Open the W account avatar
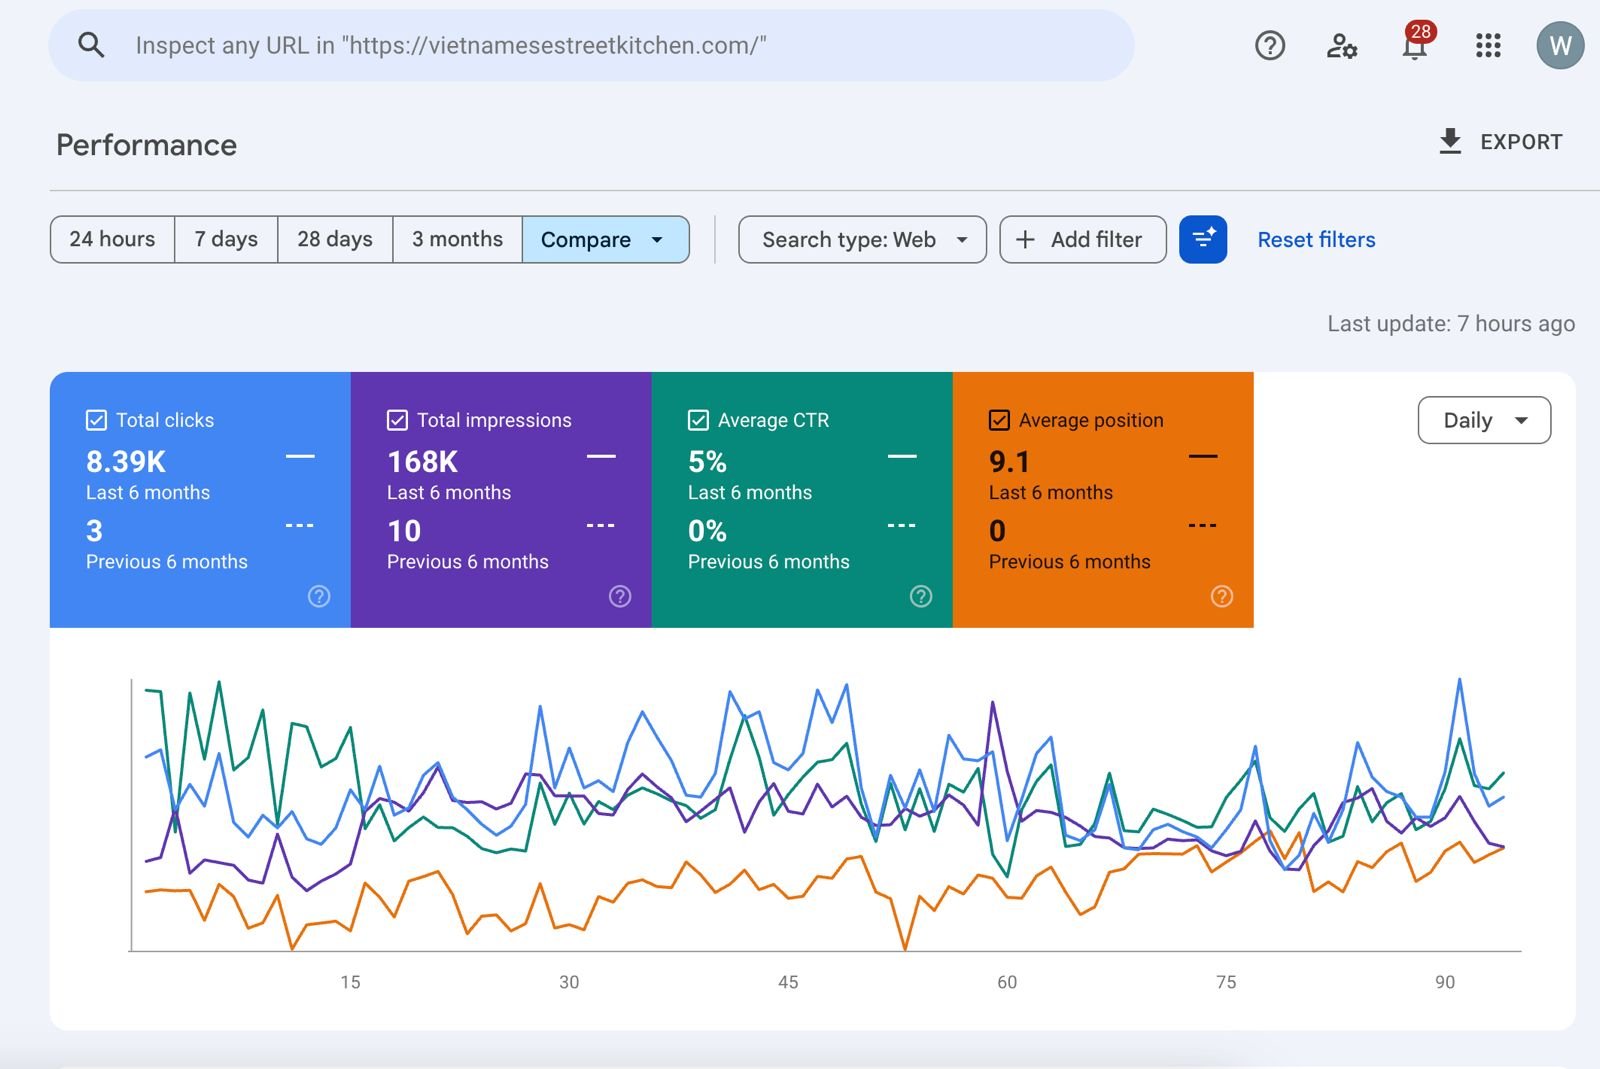Image resolution: width=1600 pixels, height=1069 pixels. (x=1560, y=45)
